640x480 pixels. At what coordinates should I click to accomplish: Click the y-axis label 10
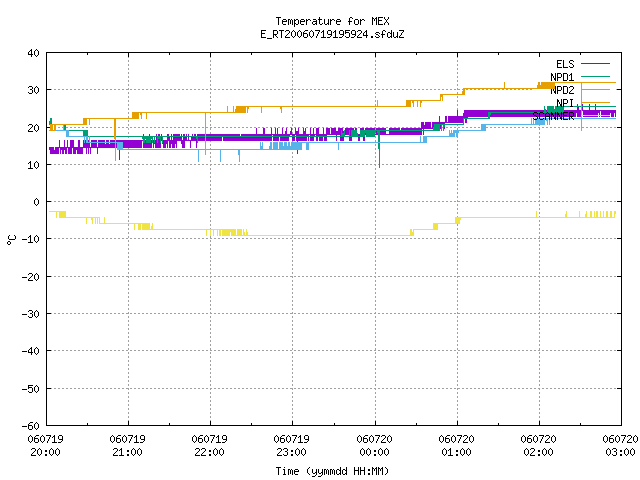click(x=33, y=165)
